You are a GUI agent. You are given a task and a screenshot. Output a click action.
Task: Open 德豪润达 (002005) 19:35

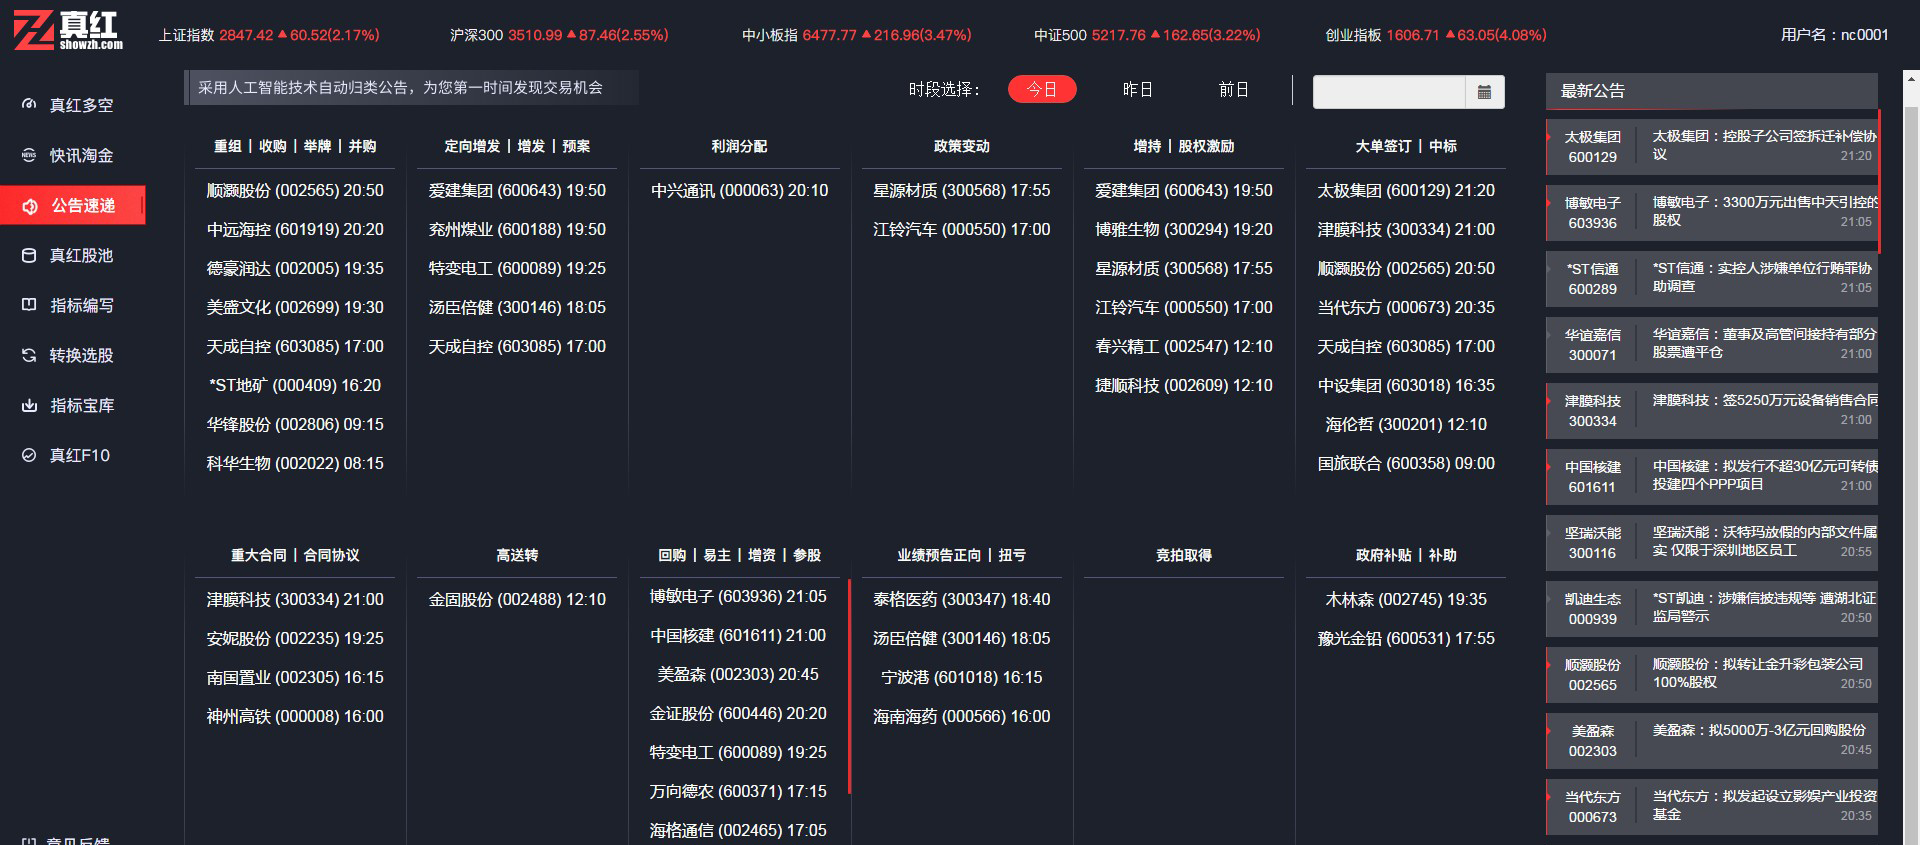pos(295,268)
